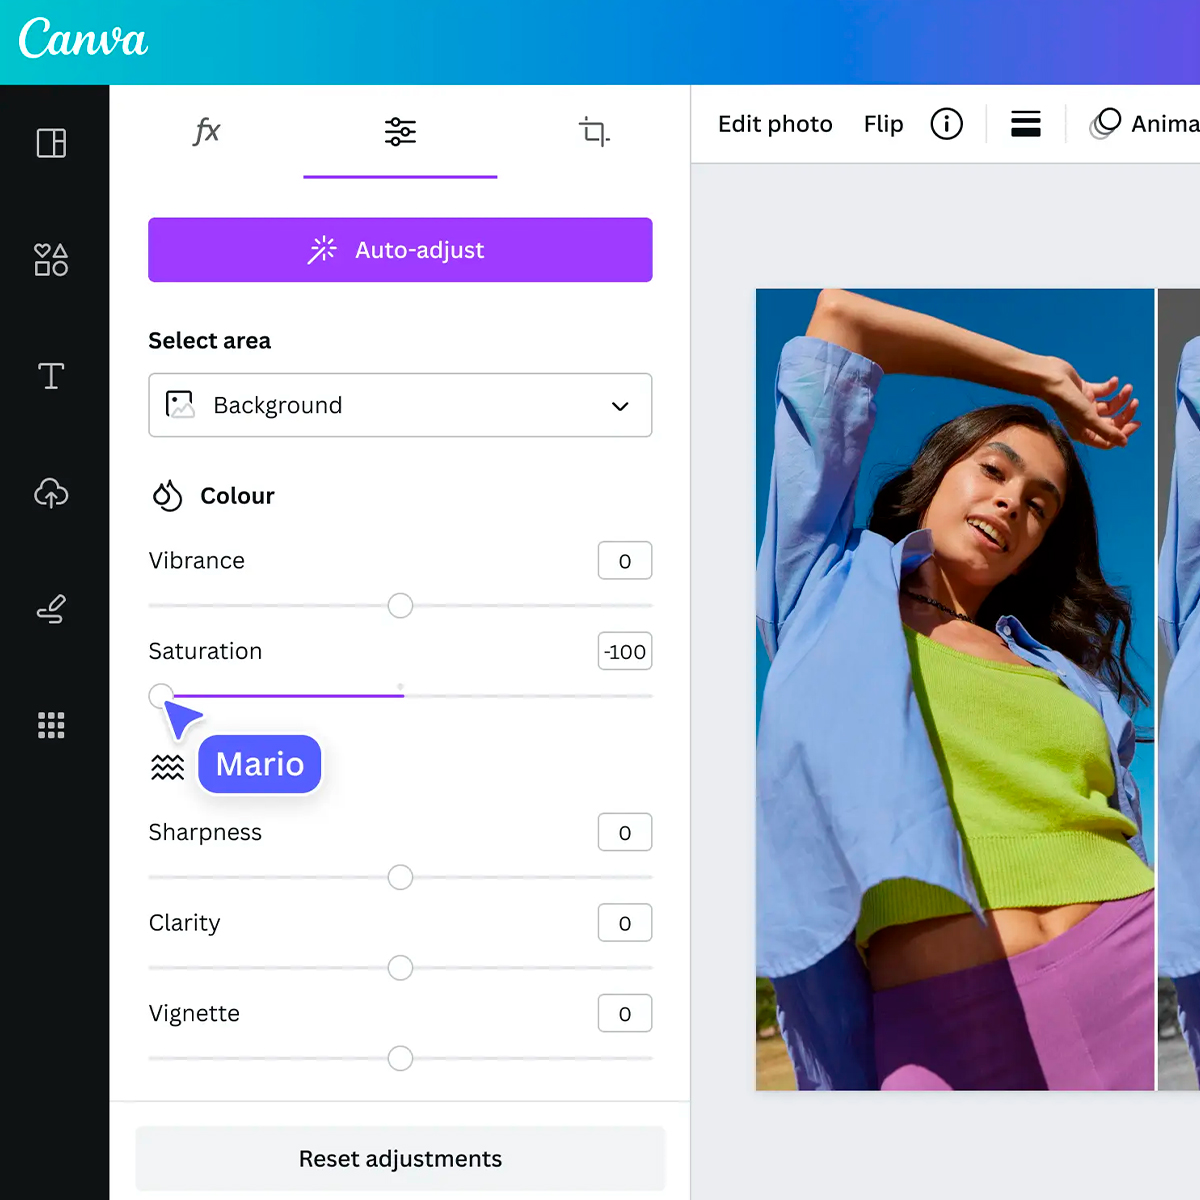
Task: Click the Vignette slider handle
Action: [400, 1058]
